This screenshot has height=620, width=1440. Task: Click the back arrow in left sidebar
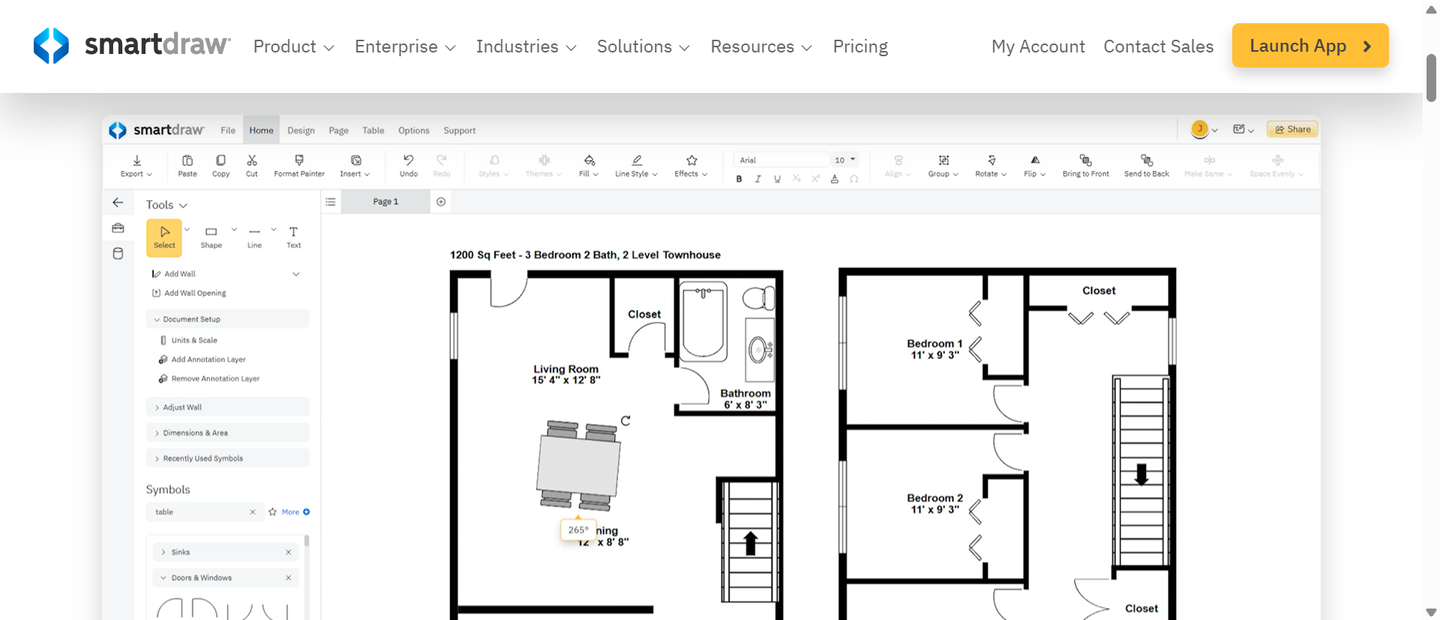pos(118,203)
